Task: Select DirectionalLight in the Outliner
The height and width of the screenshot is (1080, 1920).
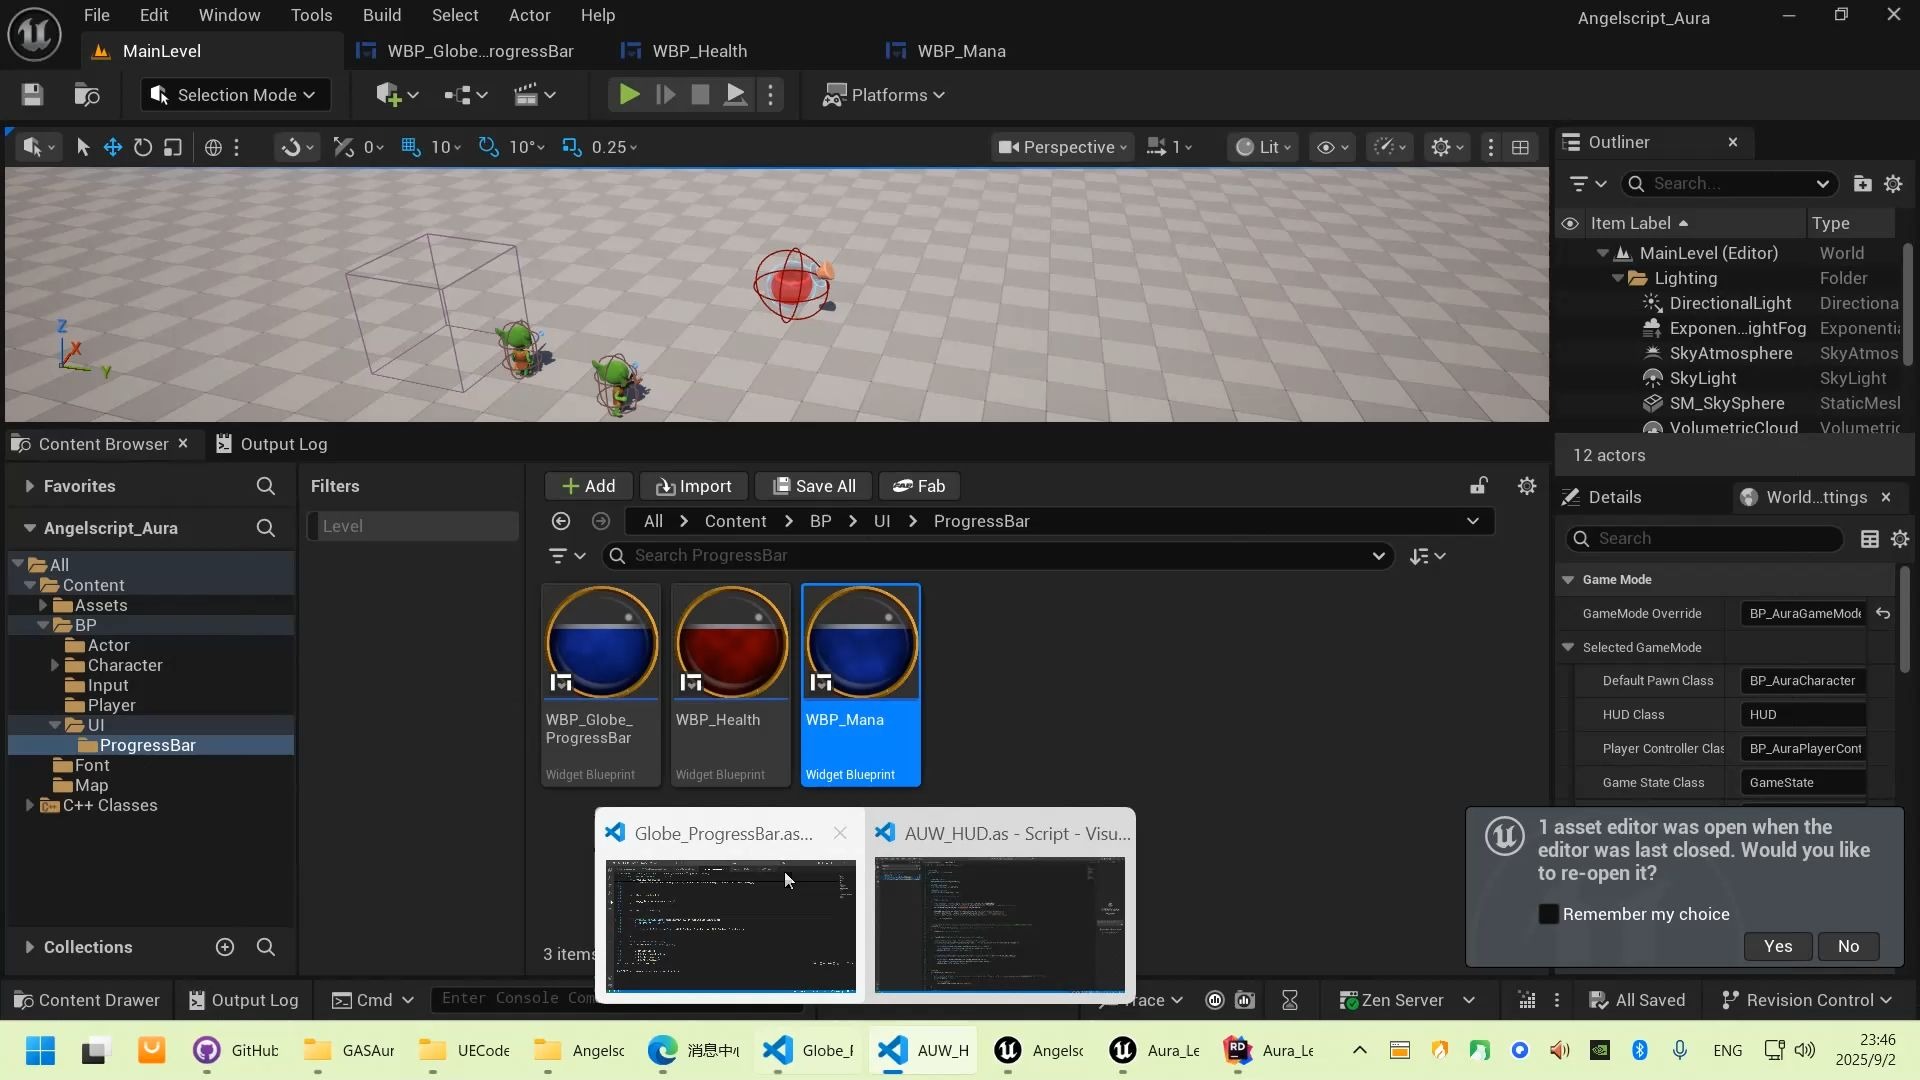Action: coord(1729,303)
